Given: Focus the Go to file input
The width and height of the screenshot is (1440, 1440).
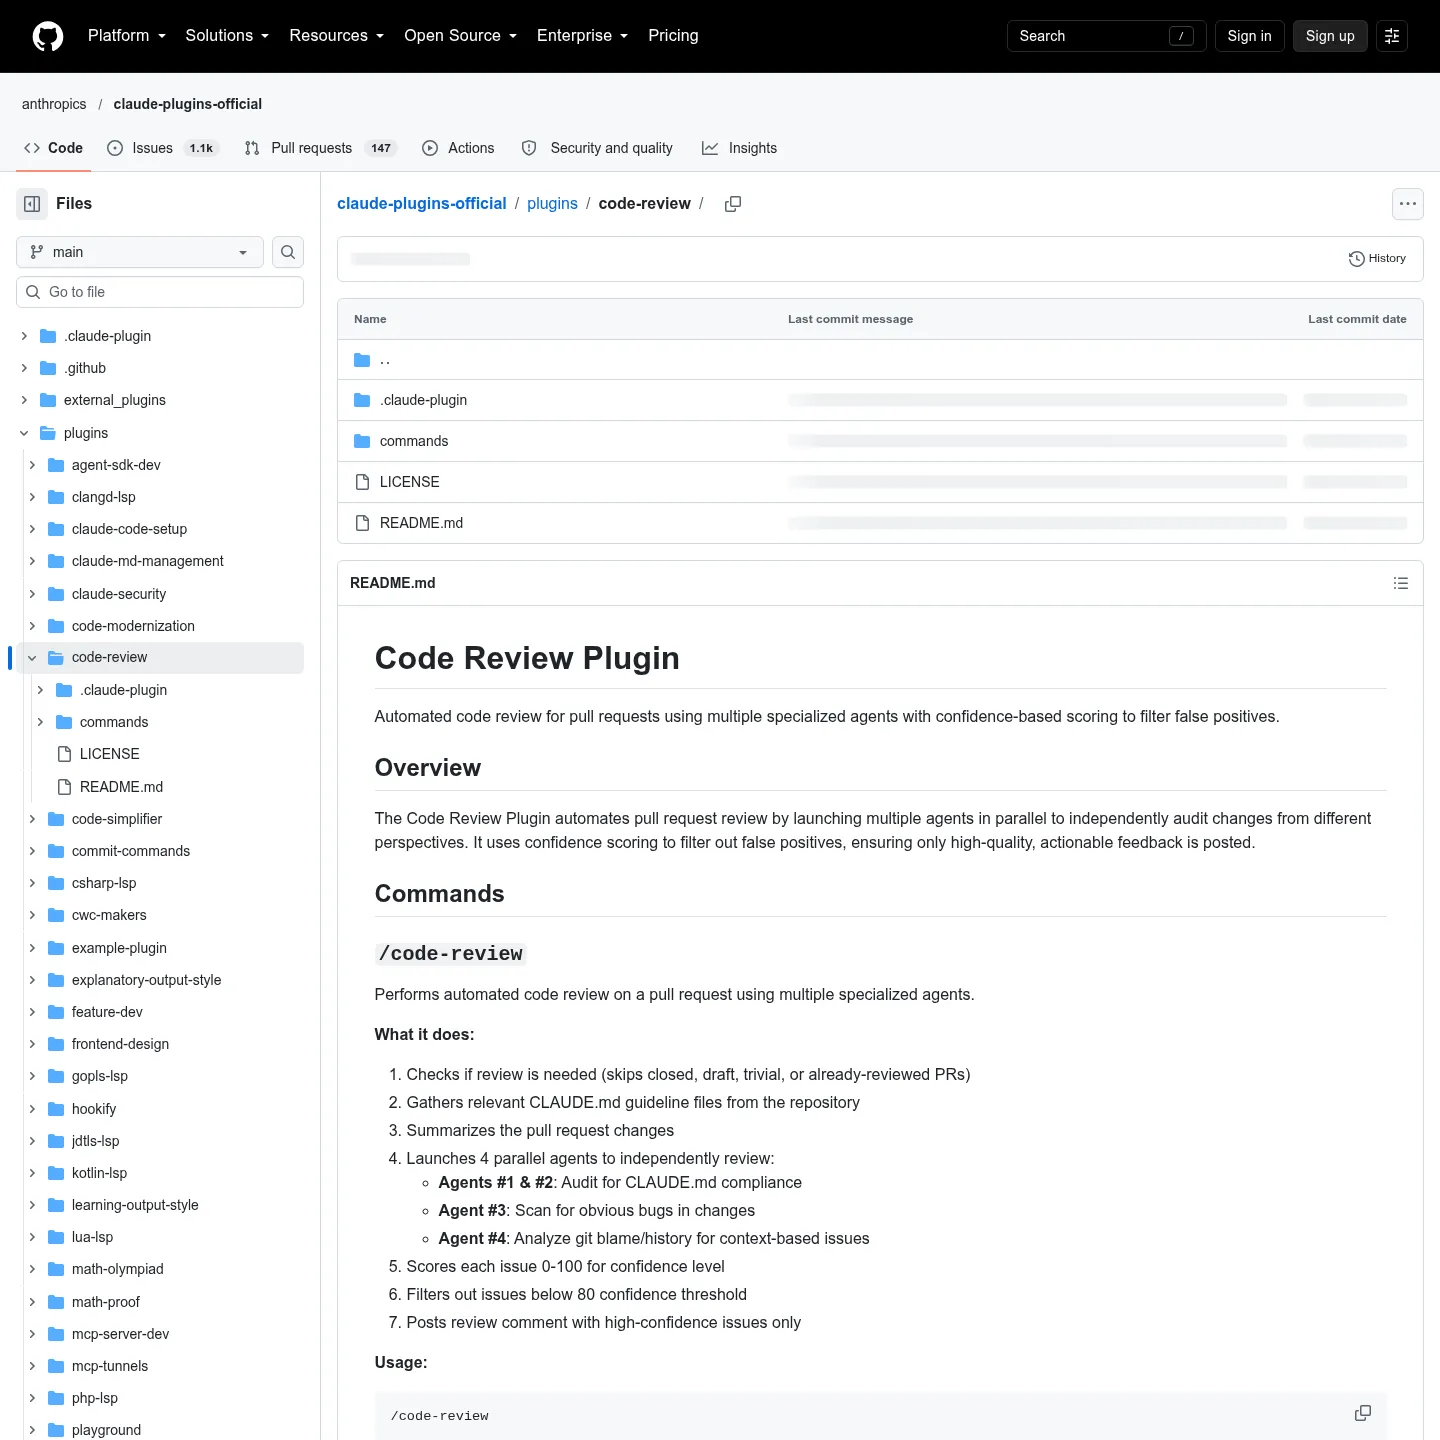Looking at the screenshot, I should click(x=160, y=292).
